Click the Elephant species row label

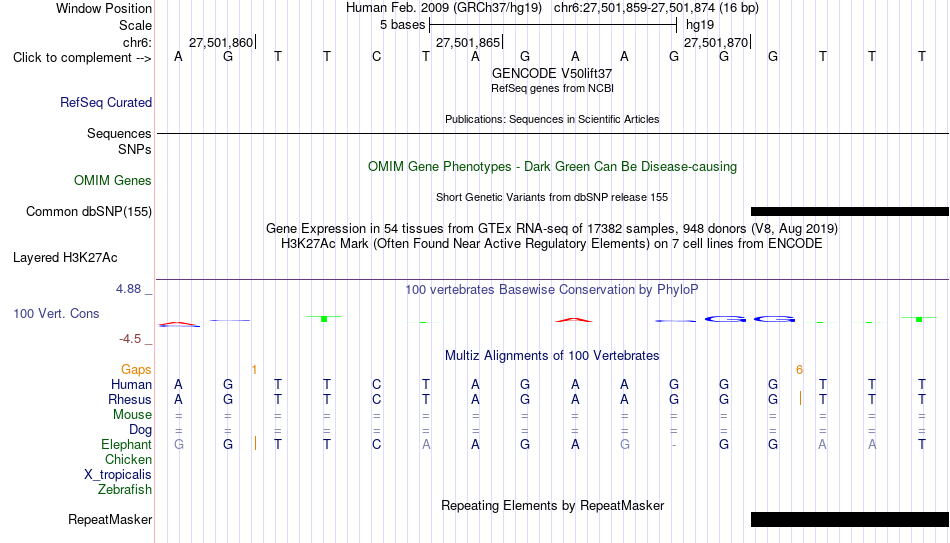click(x=126, y=445)
